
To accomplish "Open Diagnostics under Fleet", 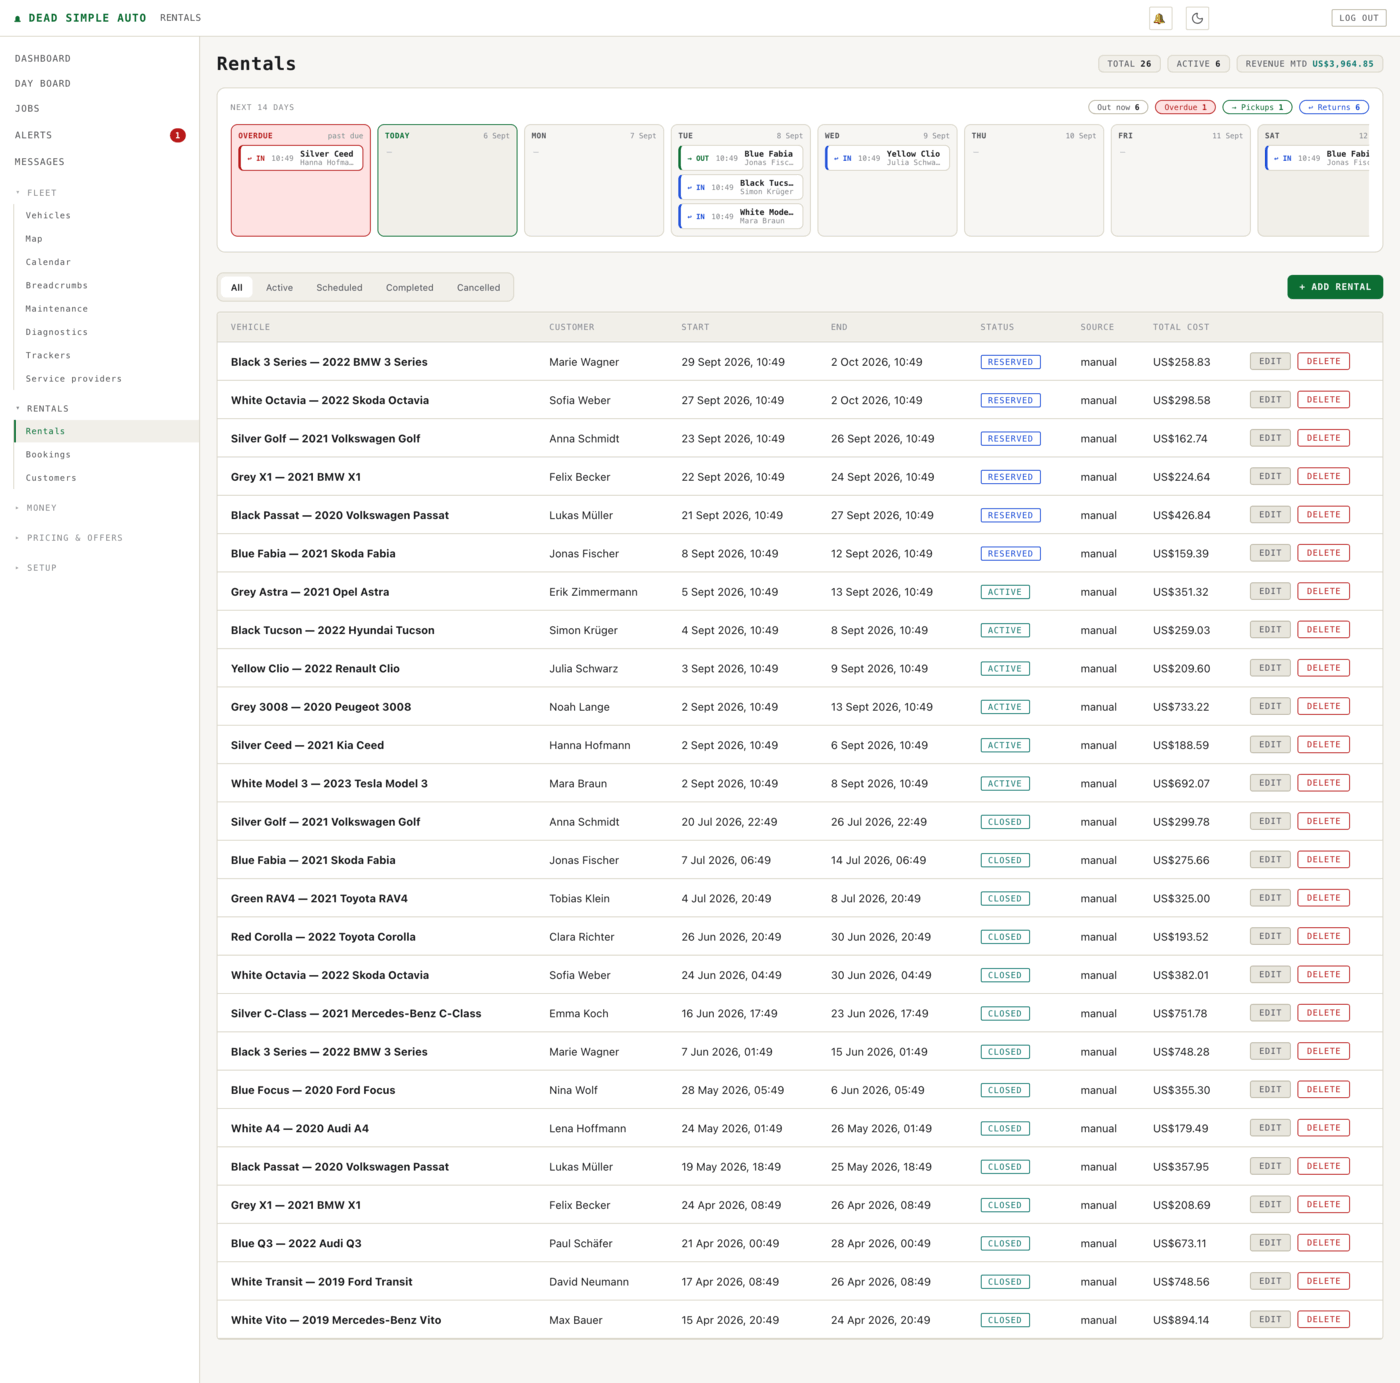I will pos(57,332).
